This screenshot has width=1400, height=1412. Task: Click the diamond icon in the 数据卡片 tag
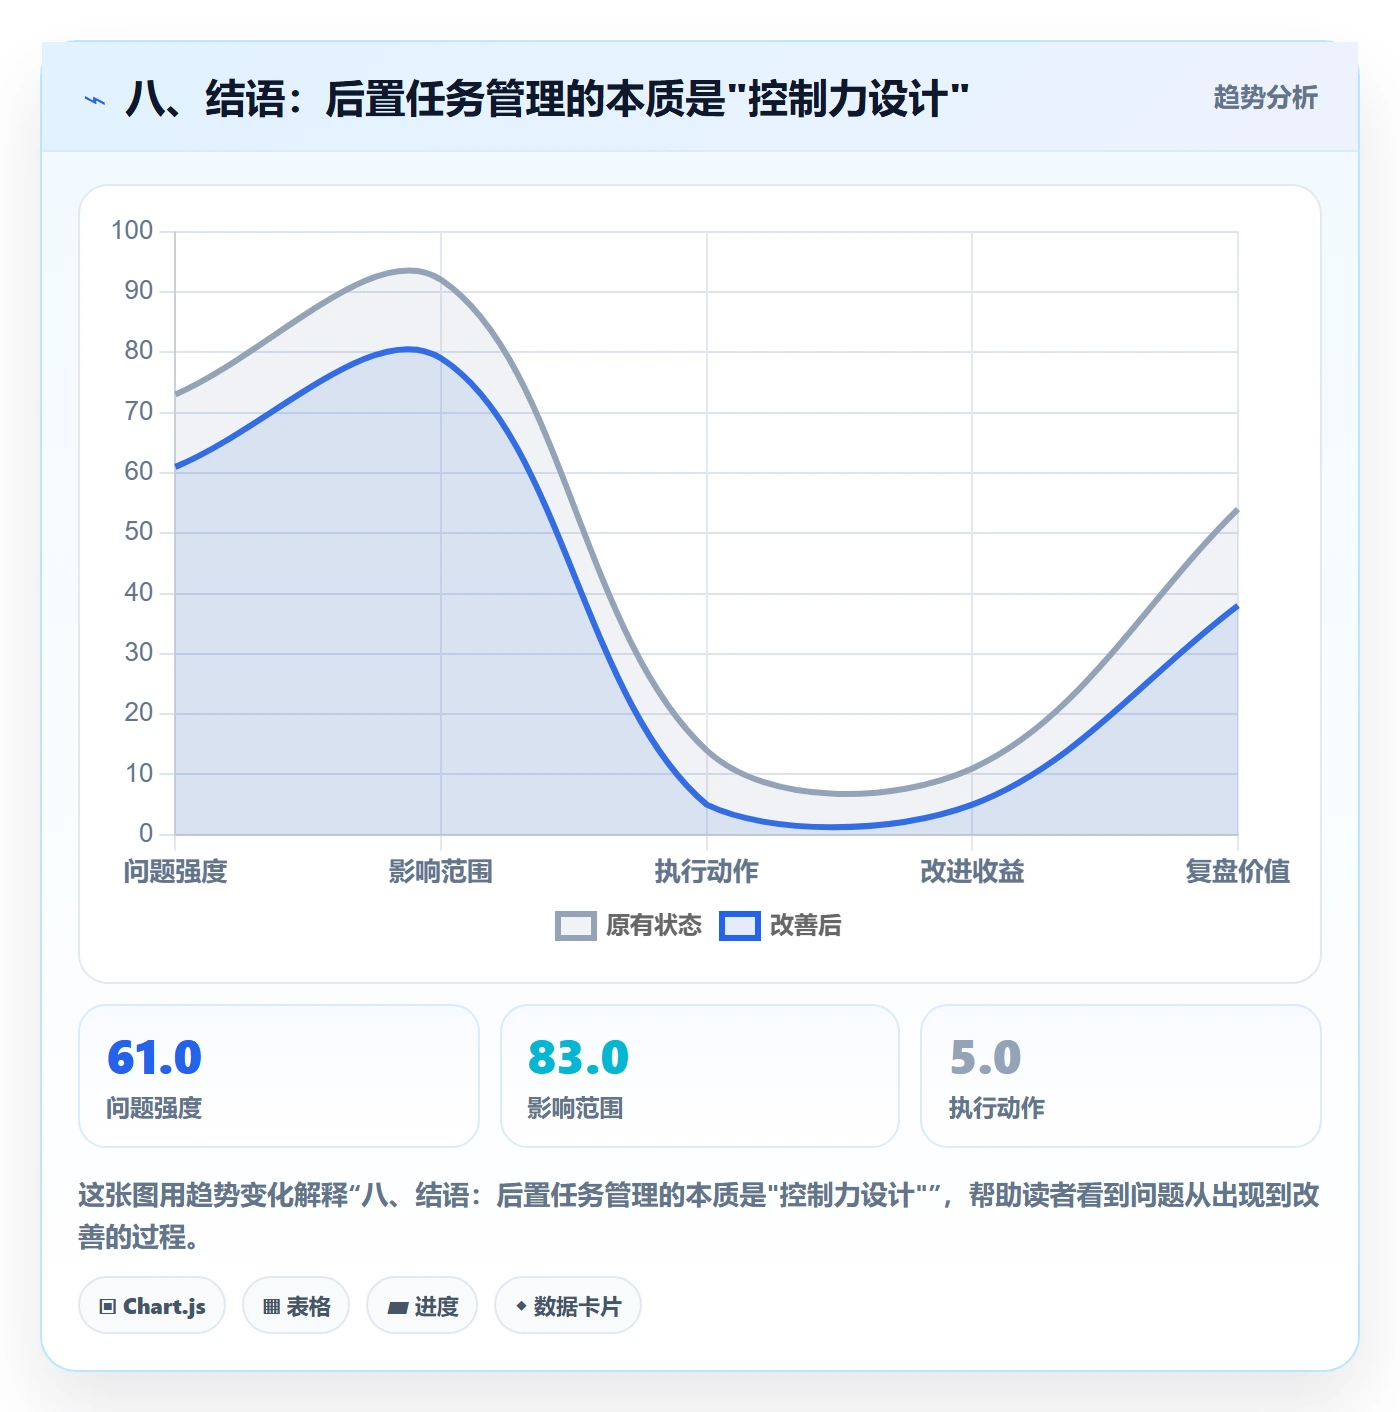point(521,1306)
